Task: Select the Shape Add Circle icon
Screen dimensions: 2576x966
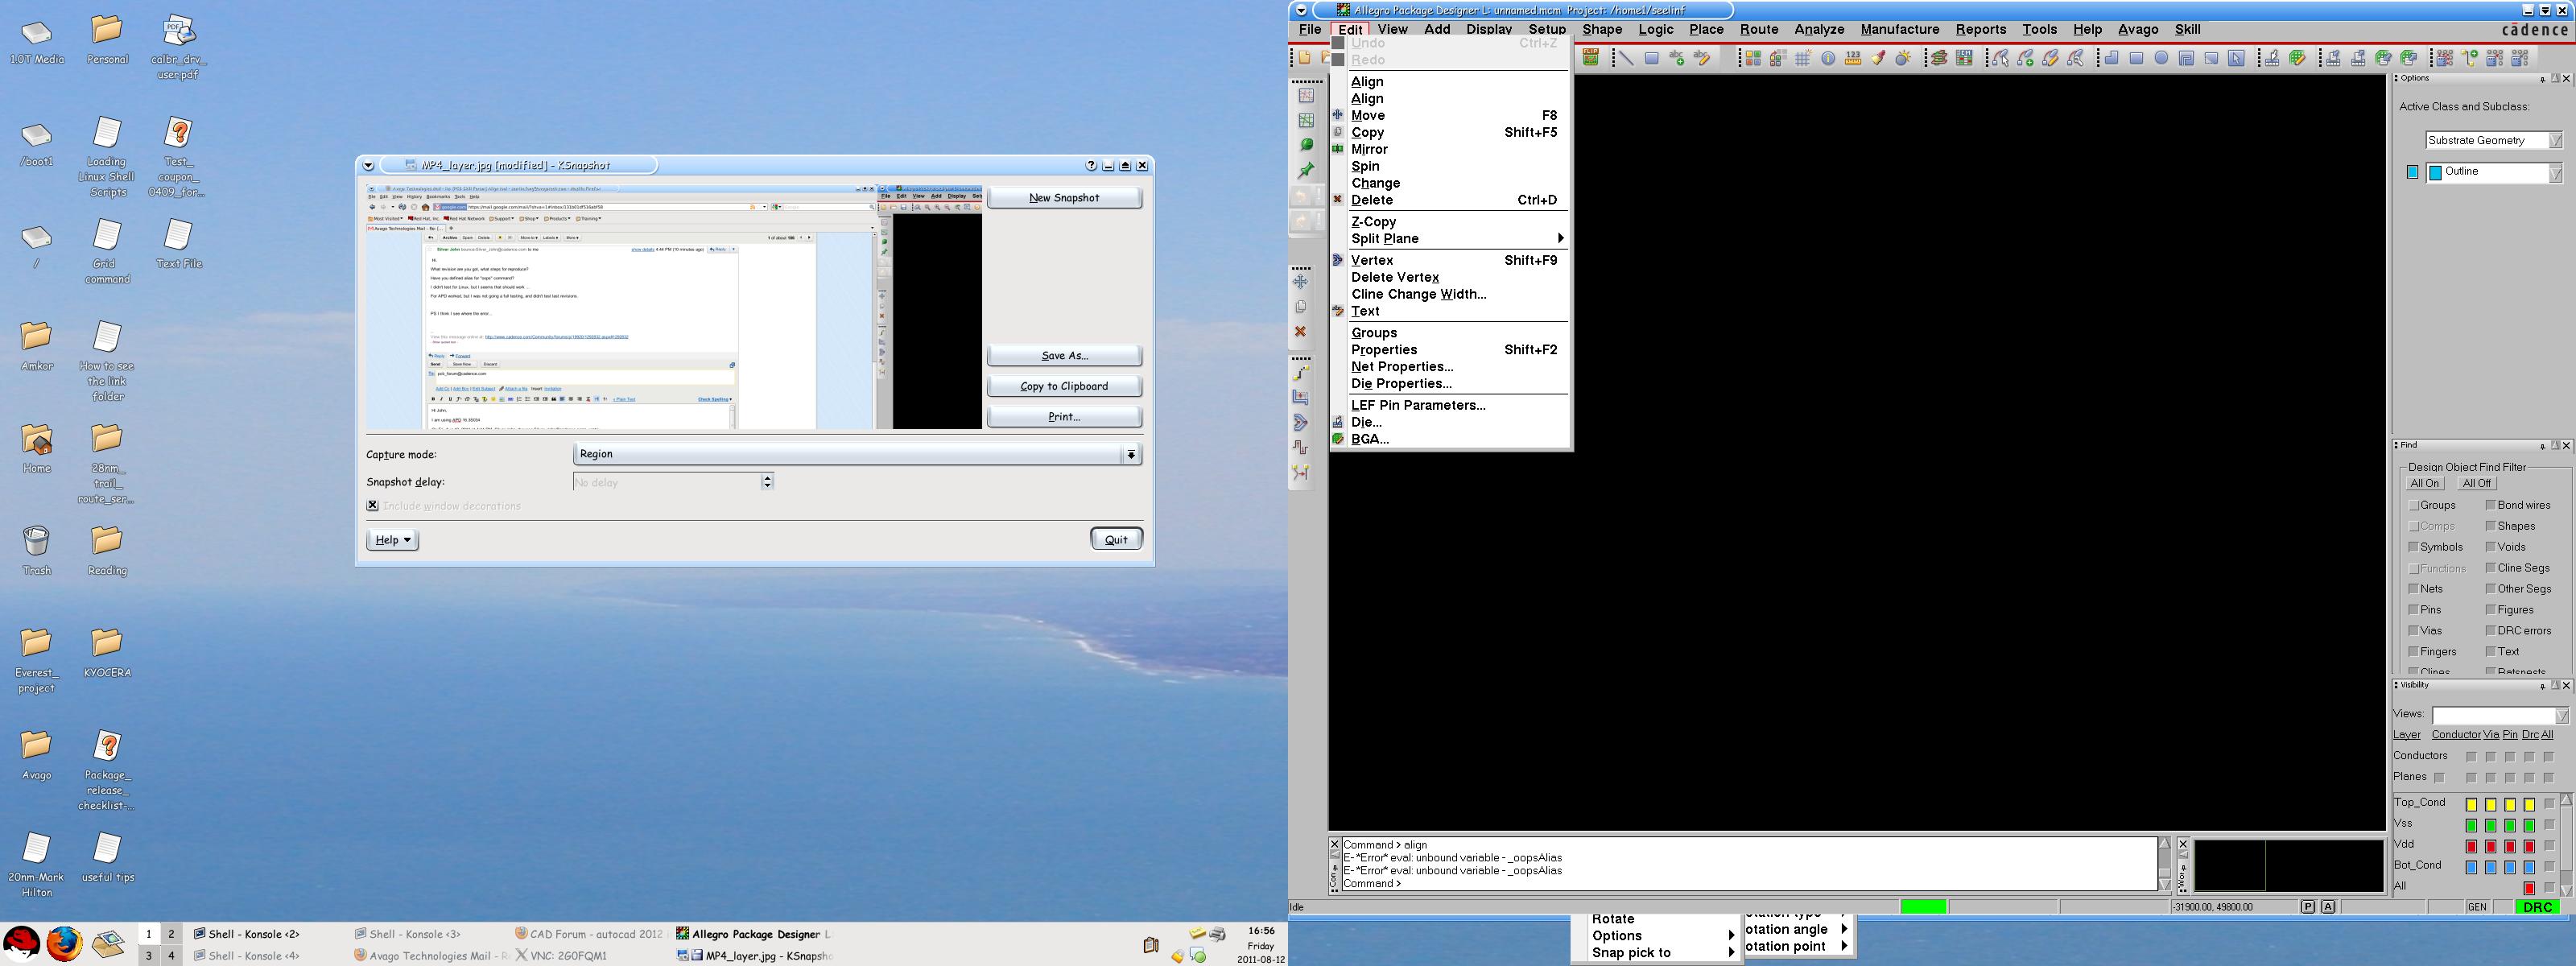Action: point(2161,58)
